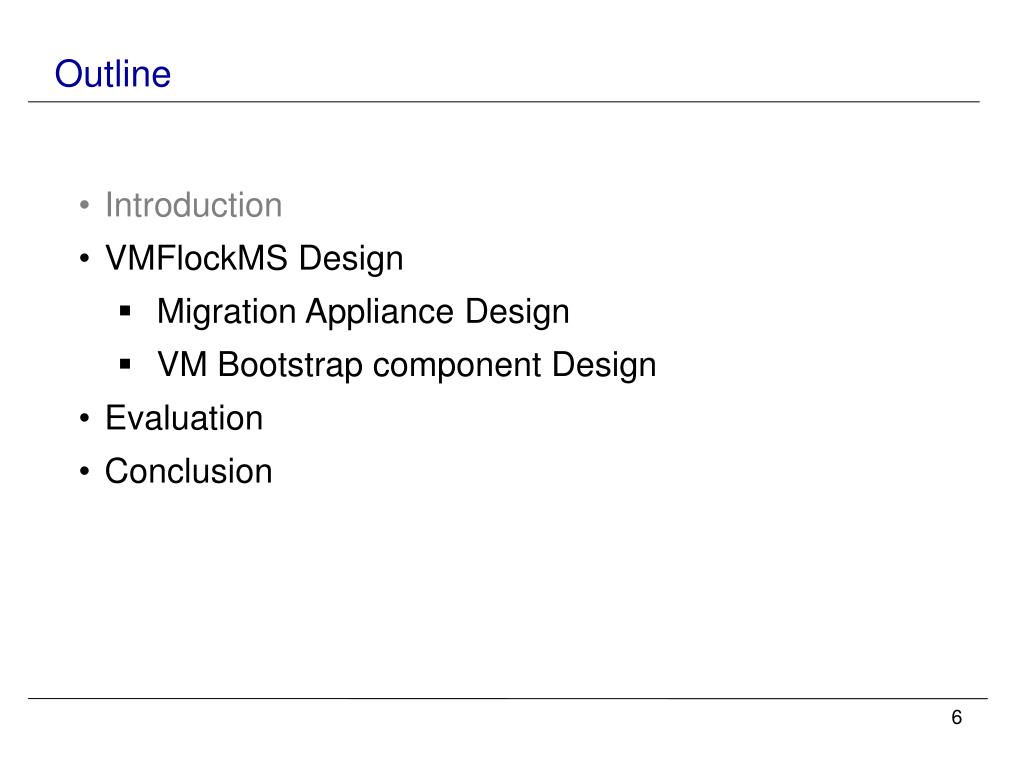Click the round bullet before Introduction

coord(84,206)
